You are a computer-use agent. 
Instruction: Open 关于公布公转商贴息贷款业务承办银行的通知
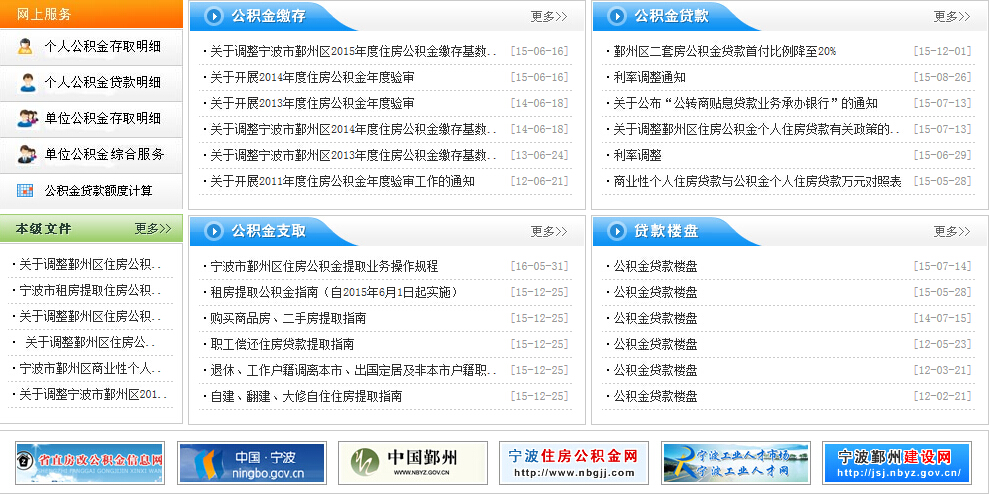(746, 103)
